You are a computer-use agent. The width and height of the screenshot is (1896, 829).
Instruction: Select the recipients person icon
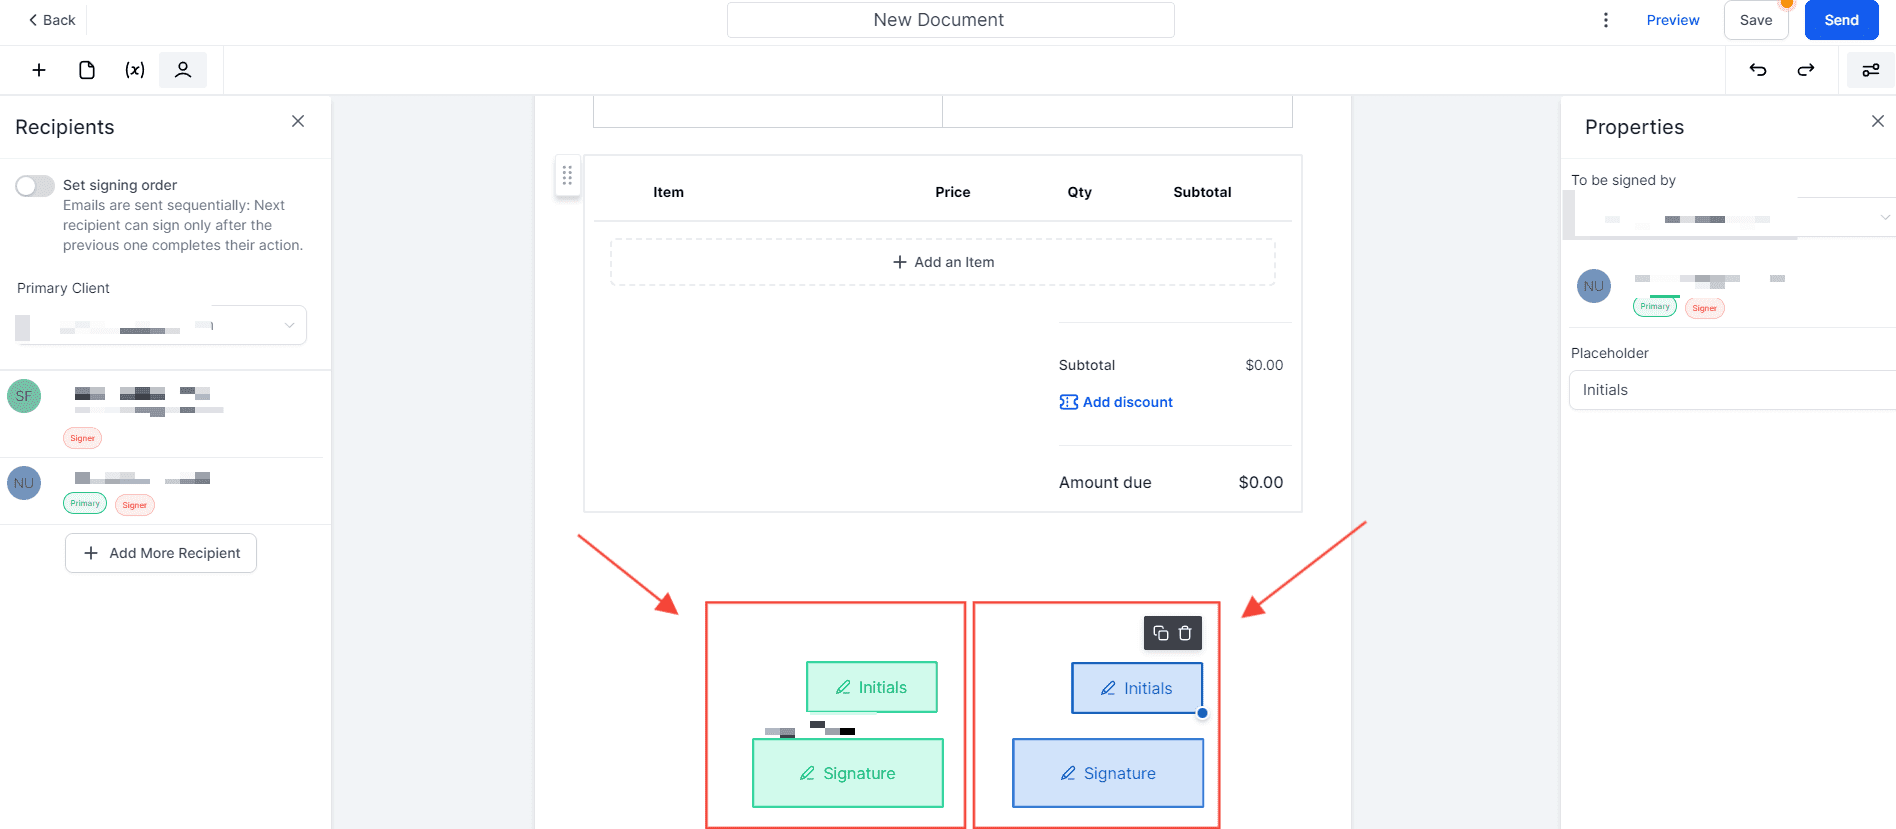(183, 70)
